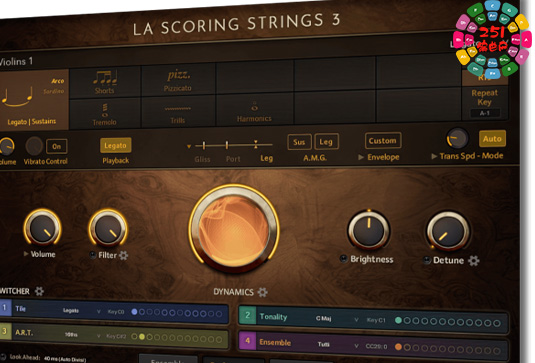
Task: Expand the Volume disclosure triangle
Action: click(x=26, y=253)
